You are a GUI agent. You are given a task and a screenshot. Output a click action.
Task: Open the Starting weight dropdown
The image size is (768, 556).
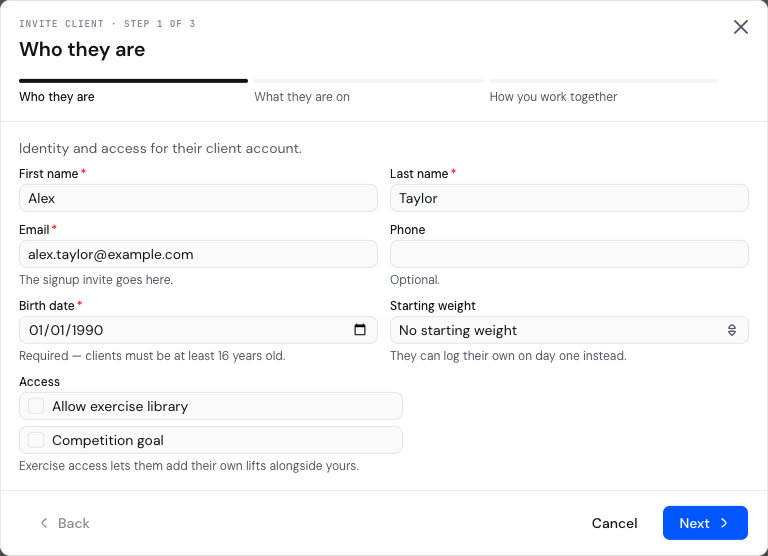click(x=569, y=330)
